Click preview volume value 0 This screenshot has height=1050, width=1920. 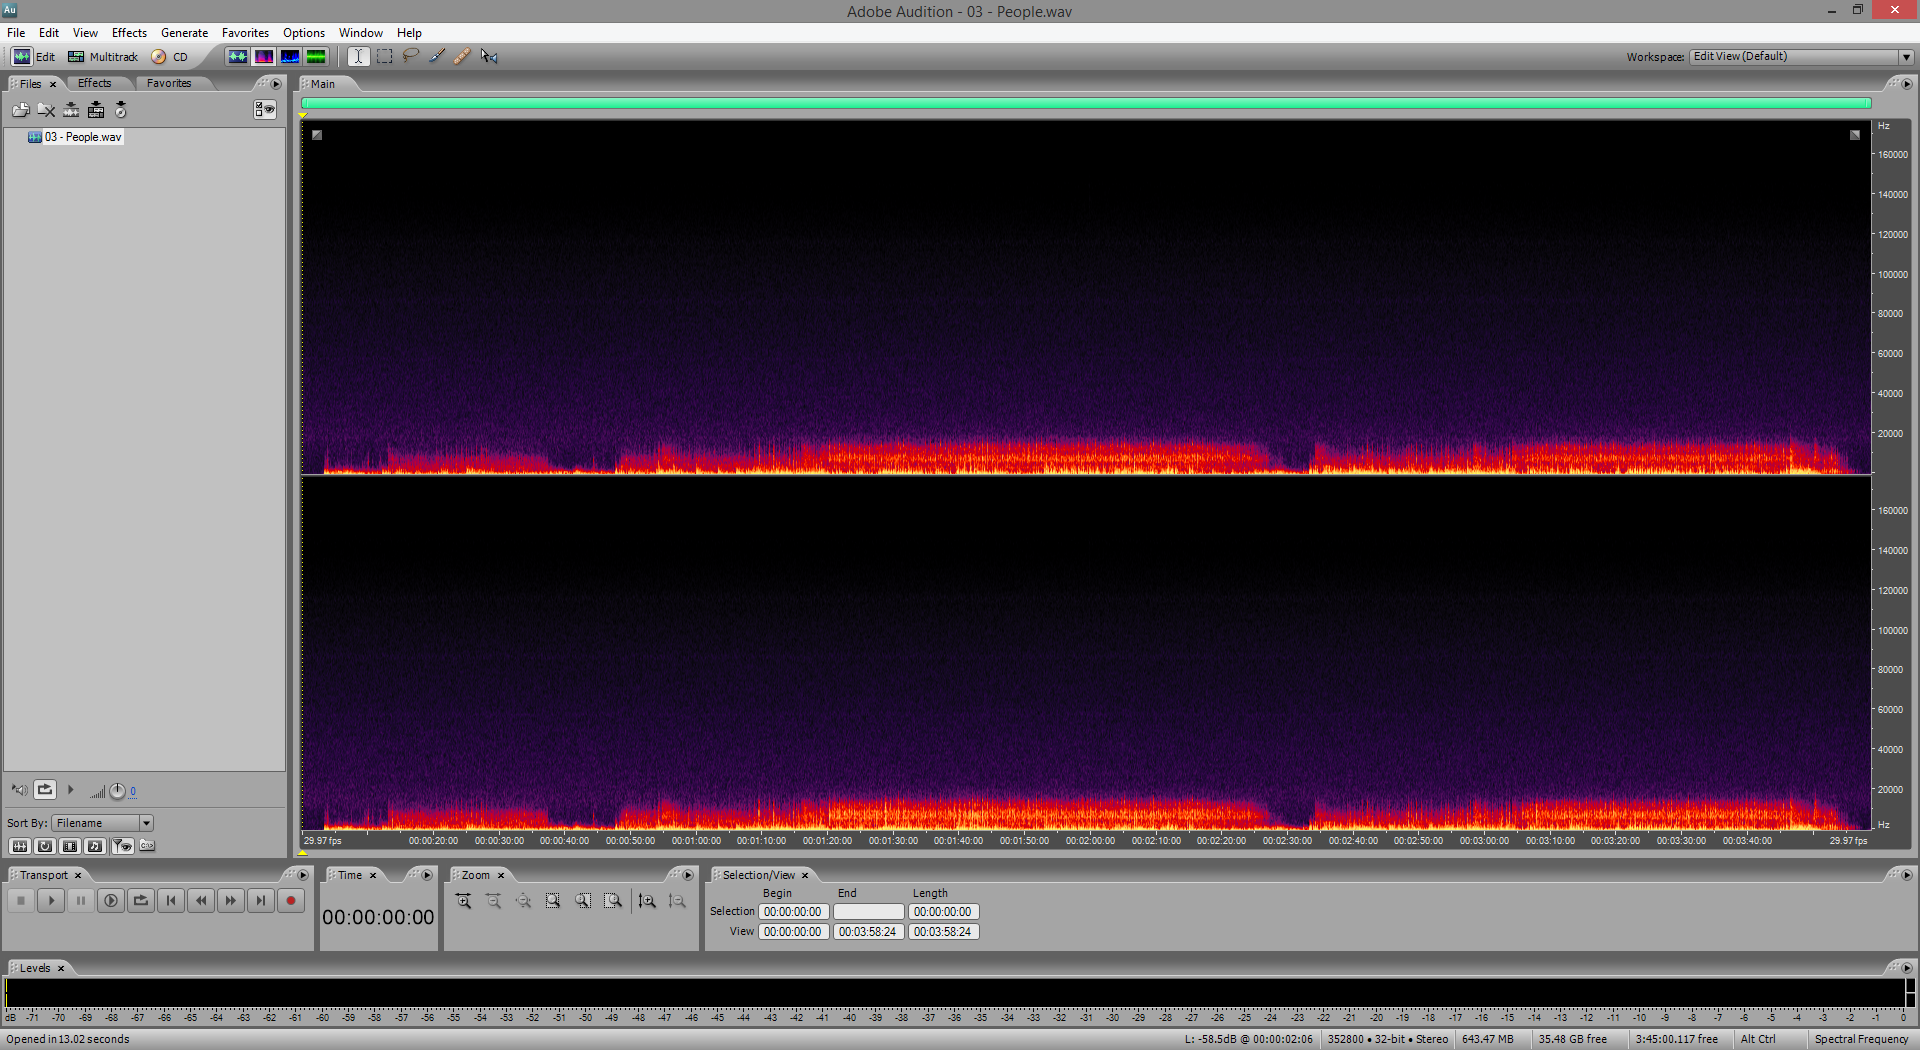(133, 791)
